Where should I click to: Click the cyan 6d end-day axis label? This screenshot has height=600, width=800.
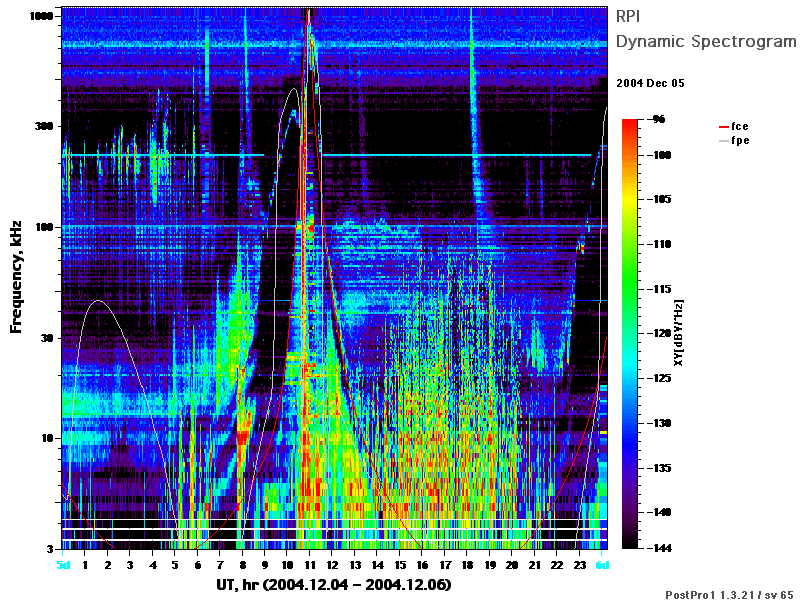603,565
